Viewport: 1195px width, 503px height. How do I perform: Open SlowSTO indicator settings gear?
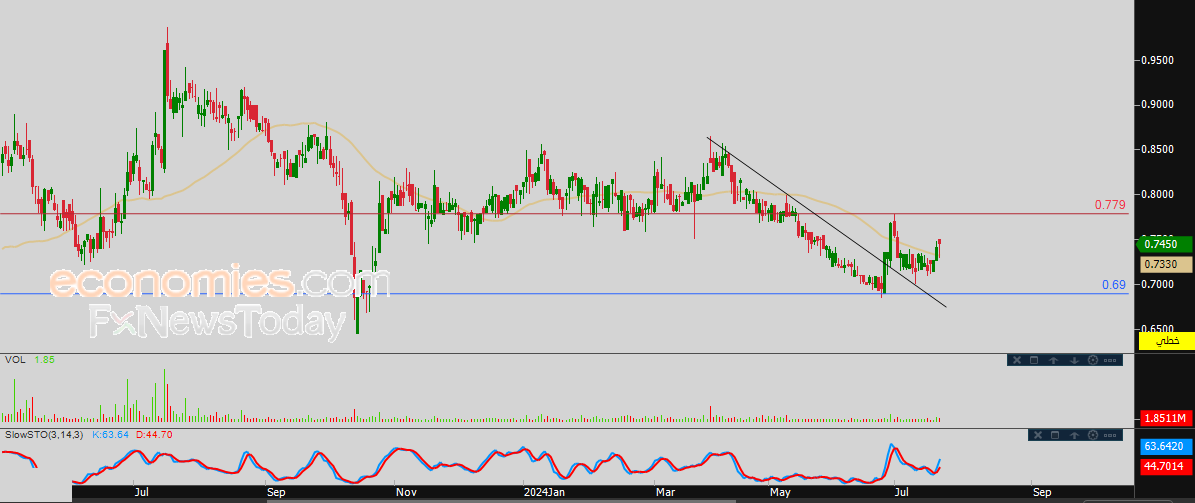click(x=1093, y=435)
